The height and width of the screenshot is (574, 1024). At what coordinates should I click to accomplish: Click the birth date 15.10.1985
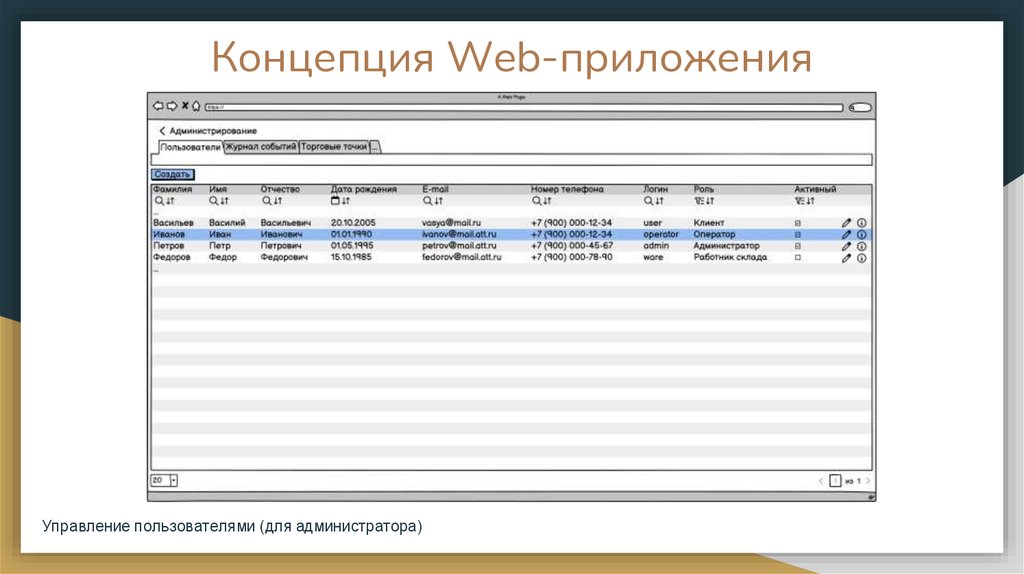click(x=351, y=257)
